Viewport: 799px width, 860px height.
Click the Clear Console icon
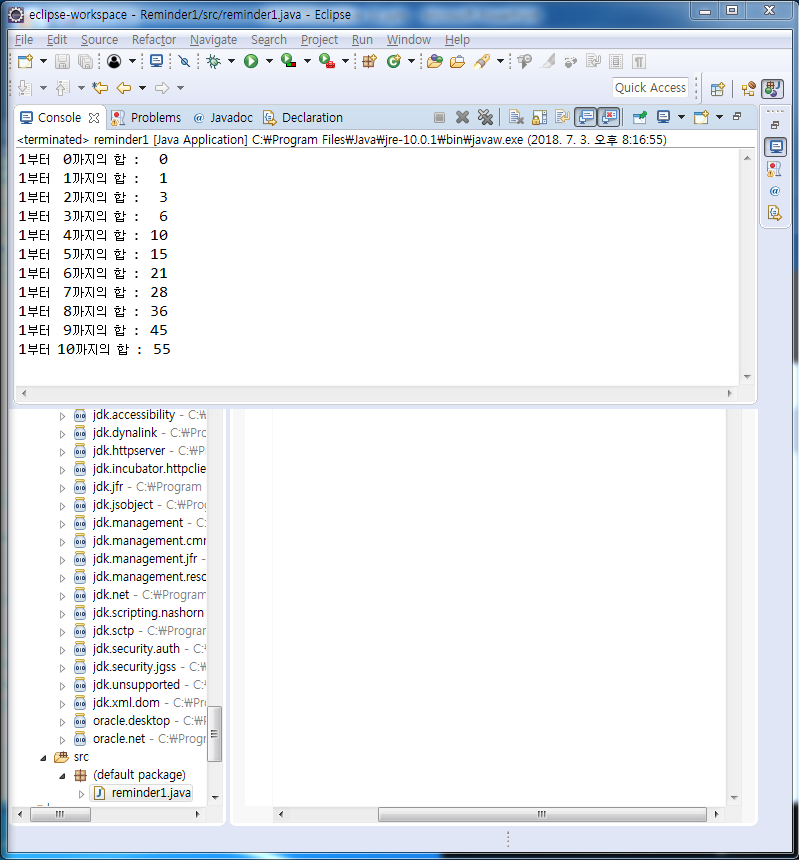(x=516, y=117)
